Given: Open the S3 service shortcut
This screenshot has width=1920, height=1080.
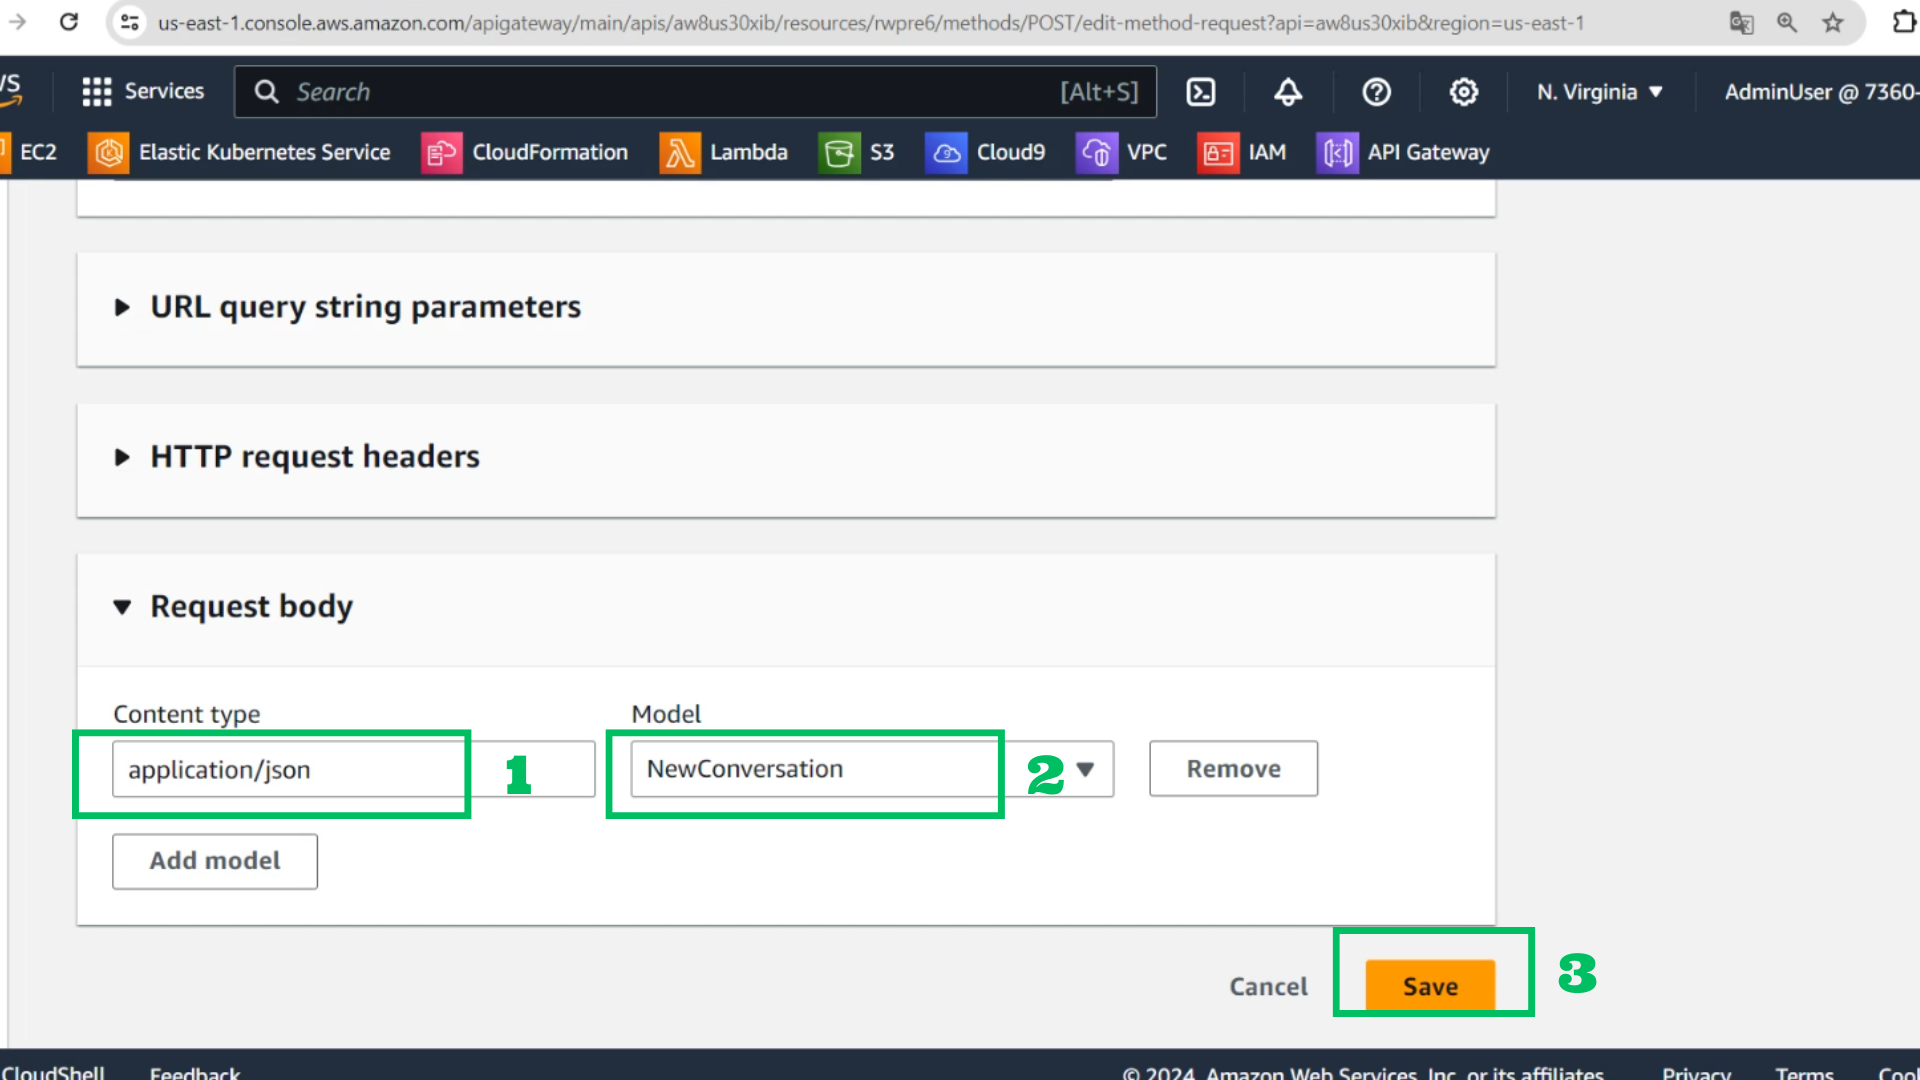Looking at the screenshot, I should coord(857,152).
